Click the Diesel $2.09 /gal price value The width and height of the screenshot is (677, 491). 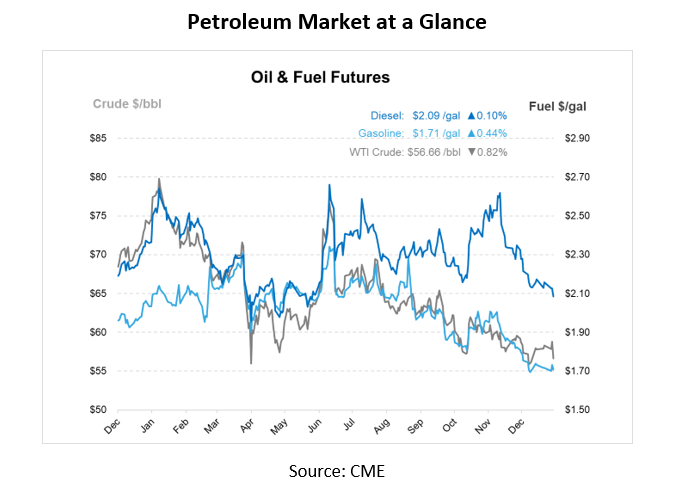pos(436,115)
